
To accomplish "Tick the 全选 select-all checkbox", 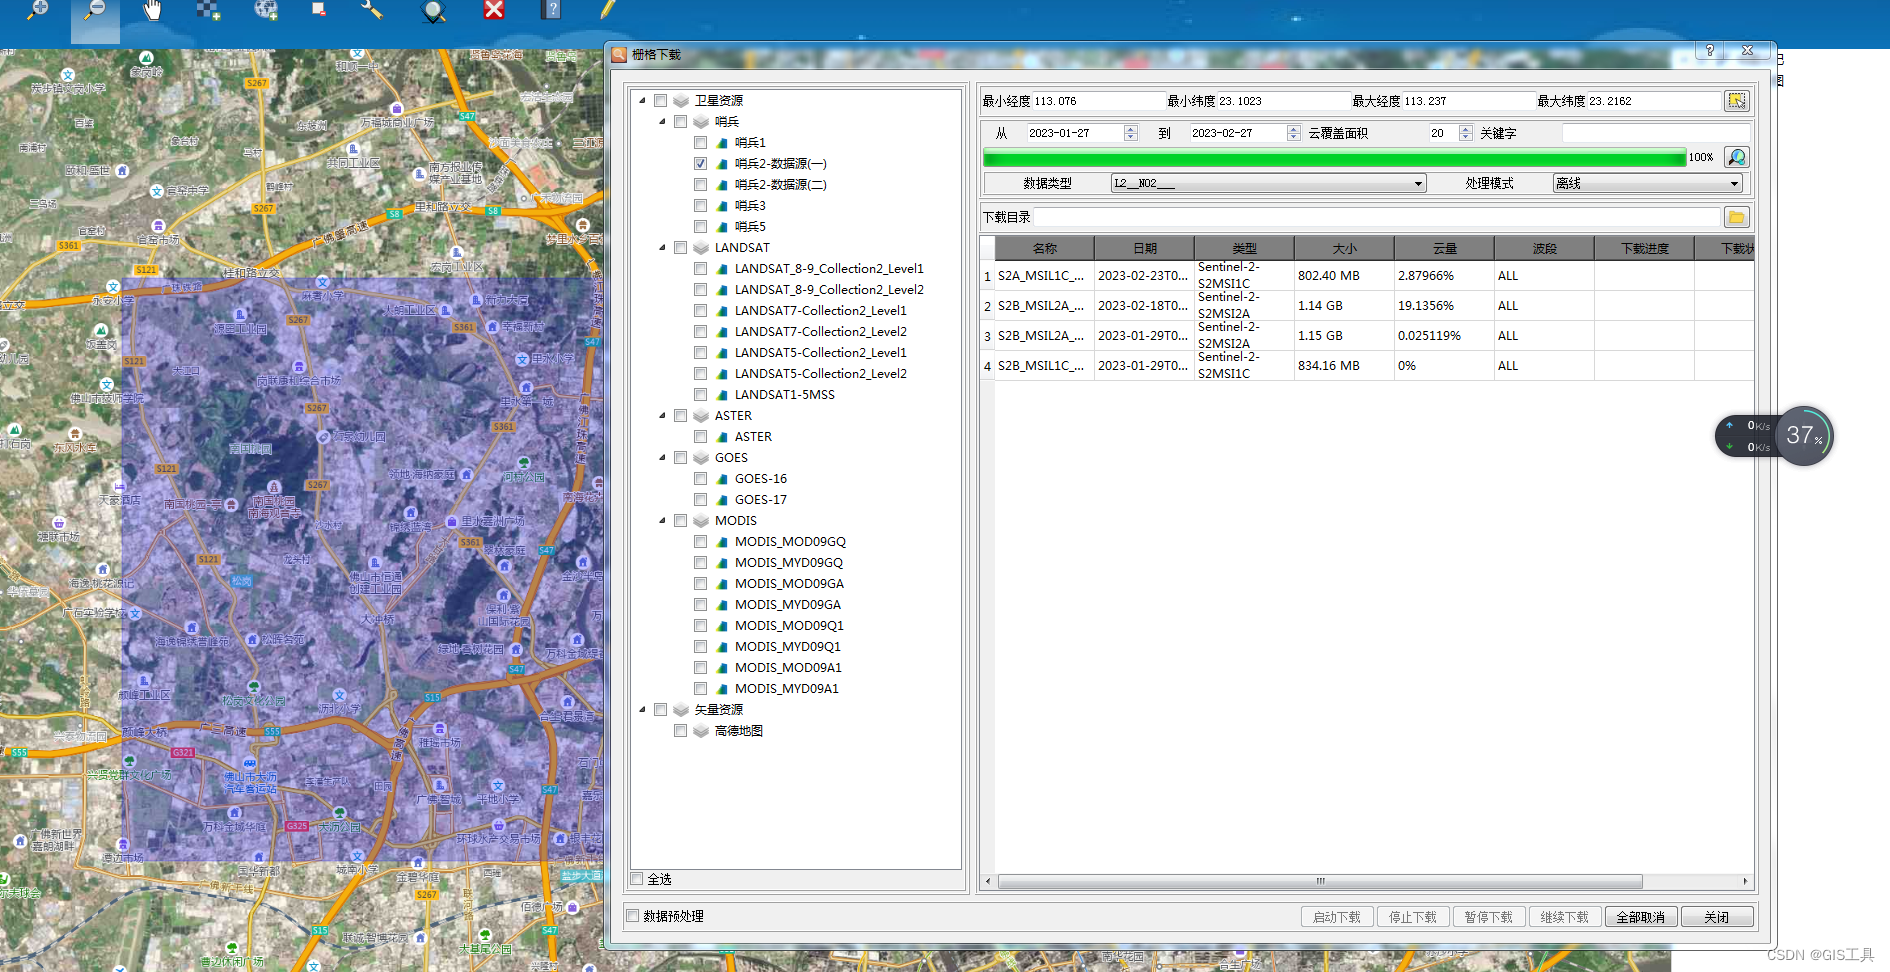I will coord(637,879).
